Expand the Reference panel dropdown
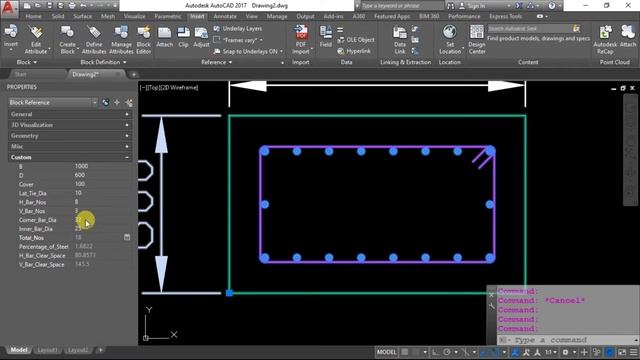Screen dimensions: 640x360 [x=217, y=62]
